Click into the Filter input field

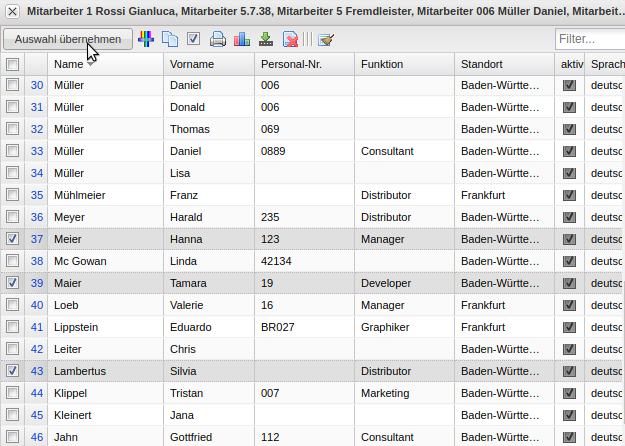pos(590,39)
